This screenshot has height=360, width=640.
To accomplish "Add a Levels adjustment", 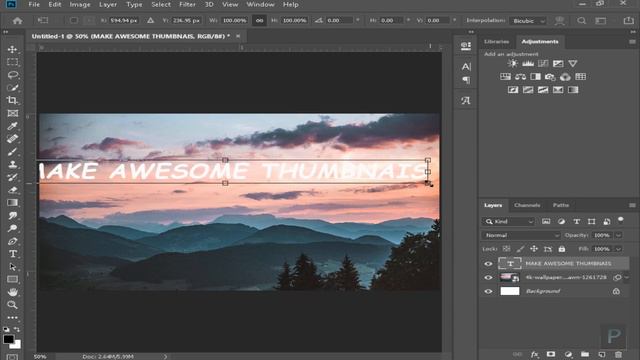I will pyautogui.click(x=528, y=63).
